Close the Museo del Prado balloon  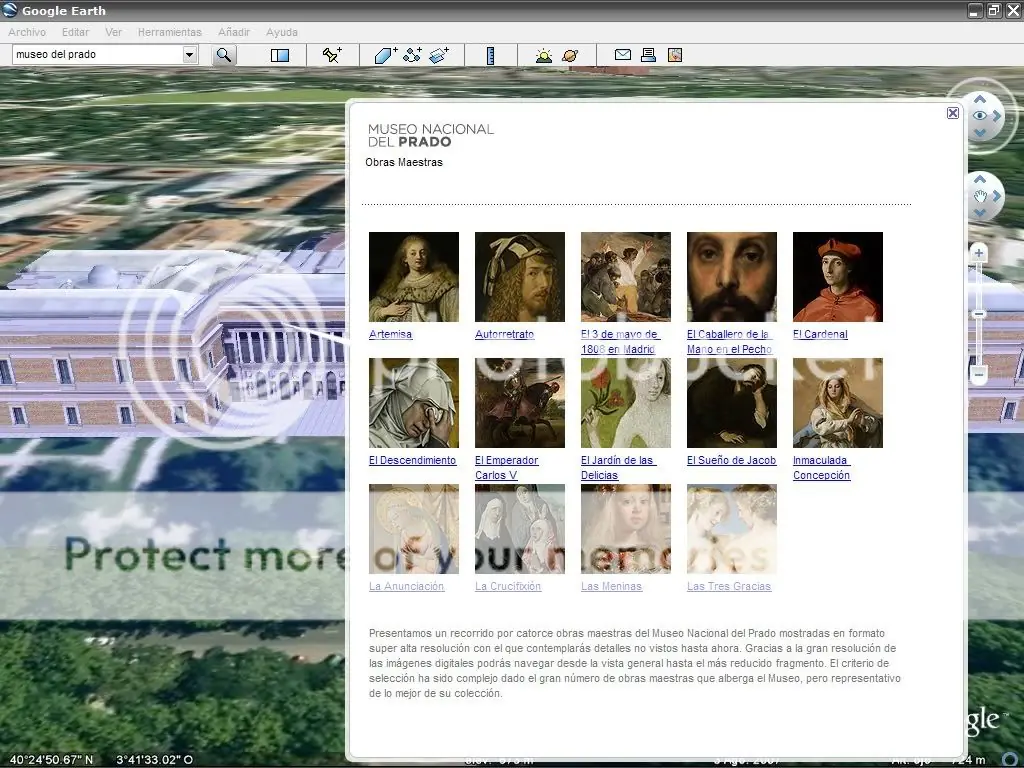[953, 113]
